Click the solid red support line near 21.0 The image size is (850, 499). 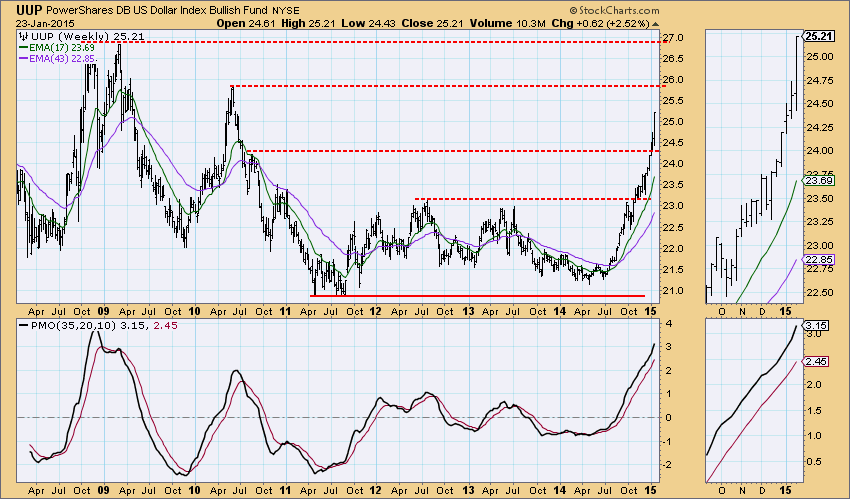click(478, 296)
